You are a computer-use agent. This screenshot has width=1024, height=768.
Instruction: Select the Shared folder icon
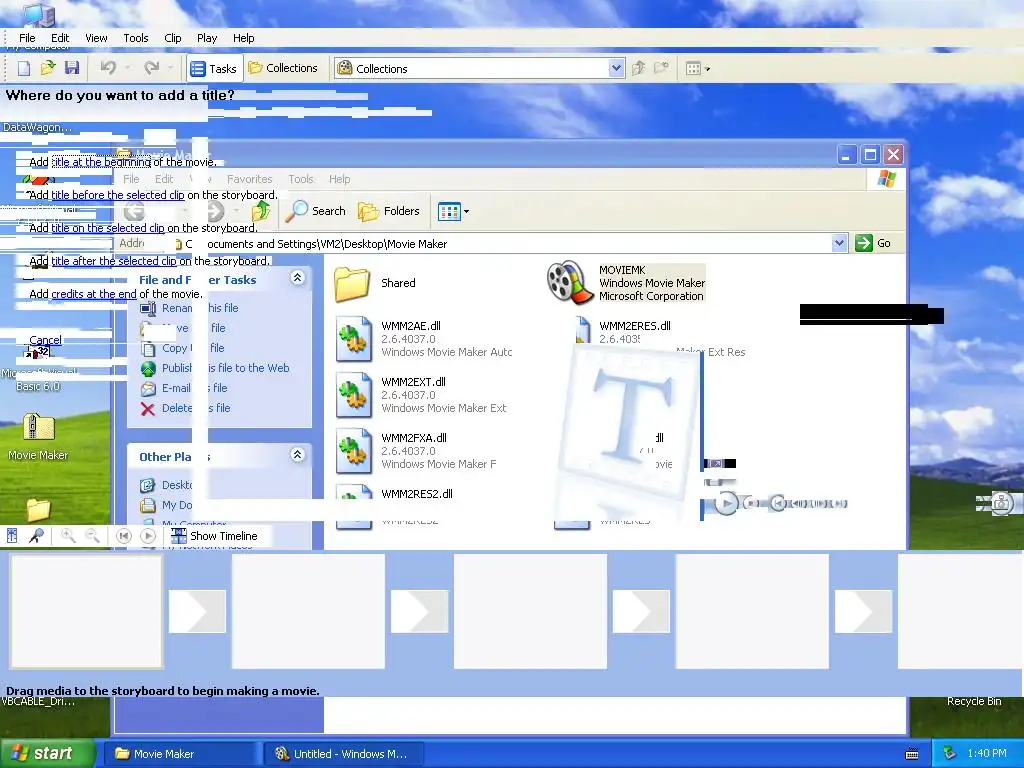353,283
